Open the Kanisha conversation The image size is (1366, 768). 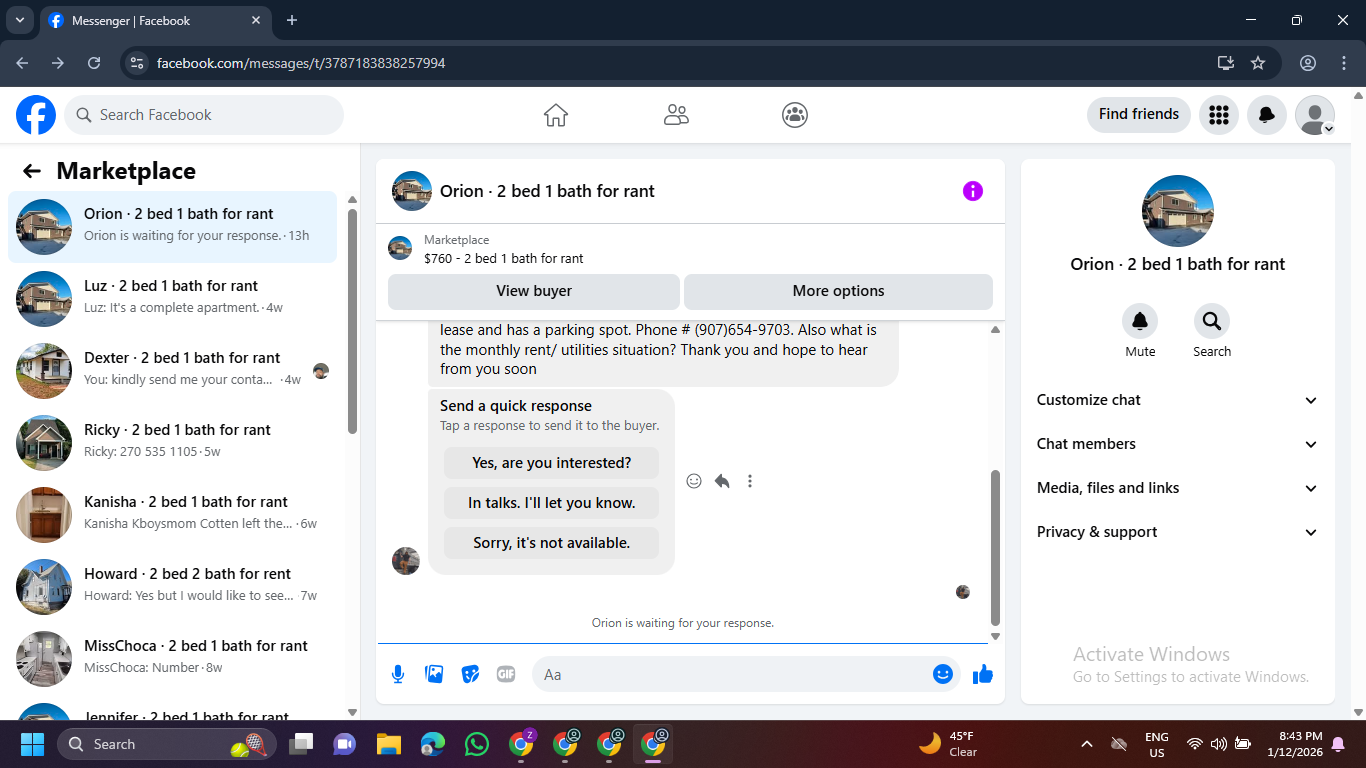pyautogui.click(x=172, y=515)
